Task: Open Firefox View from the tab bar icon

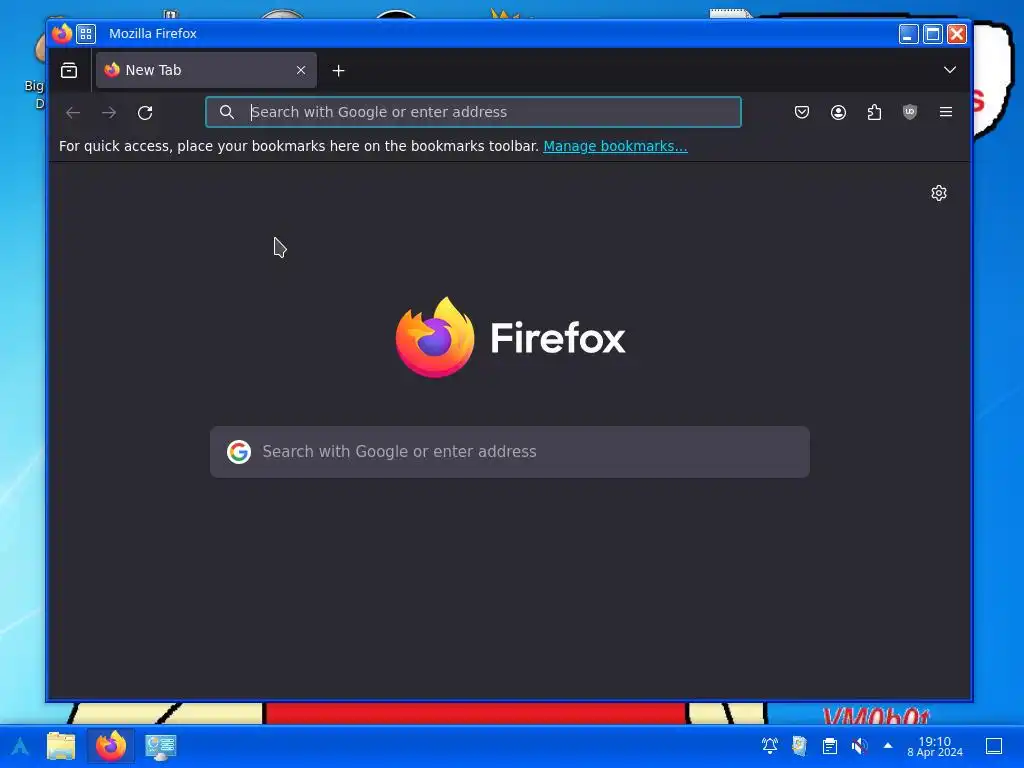Action: 69,70
